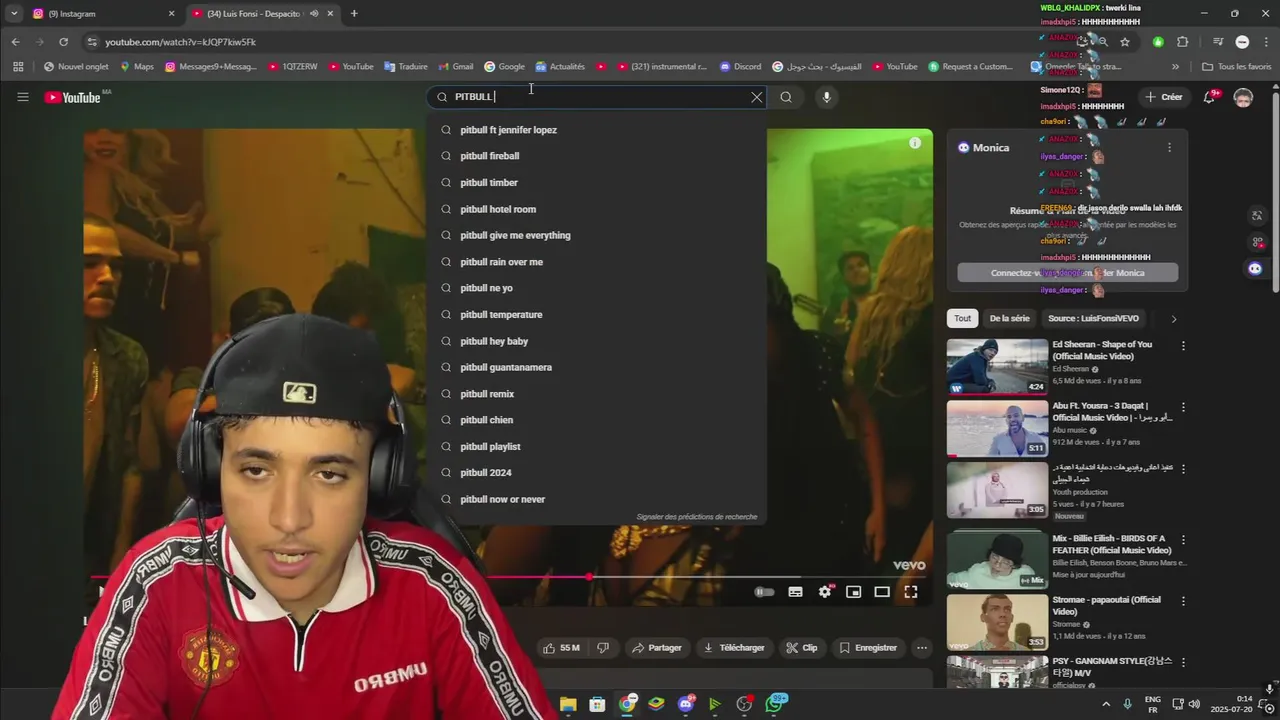1280x720 pixels.
Task: Seek on the red video progress bar
Action: (508, 577)
